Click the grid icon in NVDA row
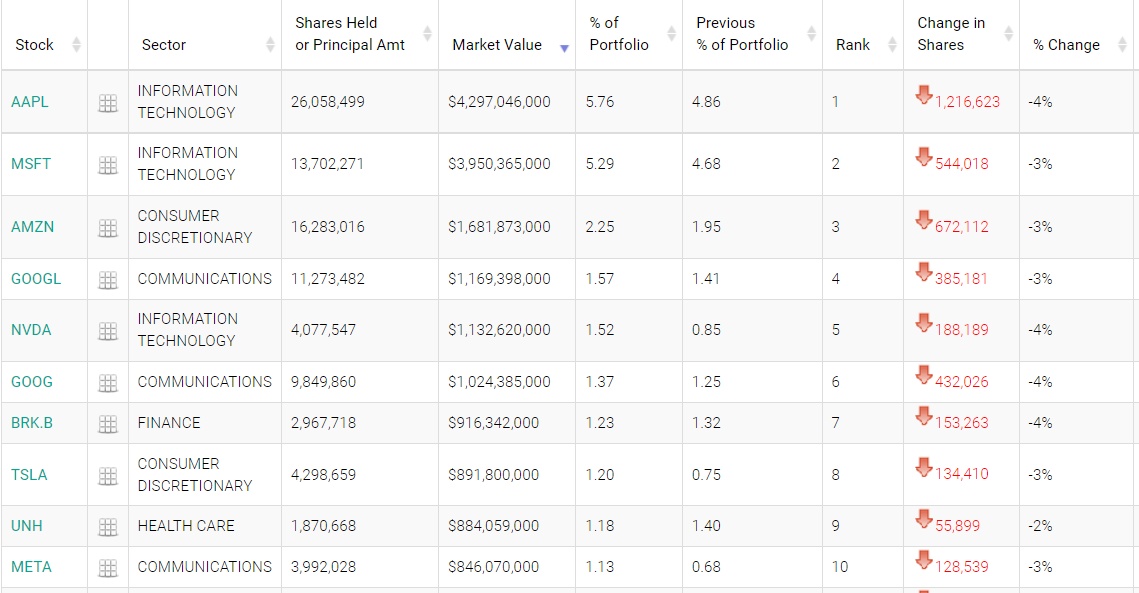The image size is (1139, 593). [x=108, y=331]
